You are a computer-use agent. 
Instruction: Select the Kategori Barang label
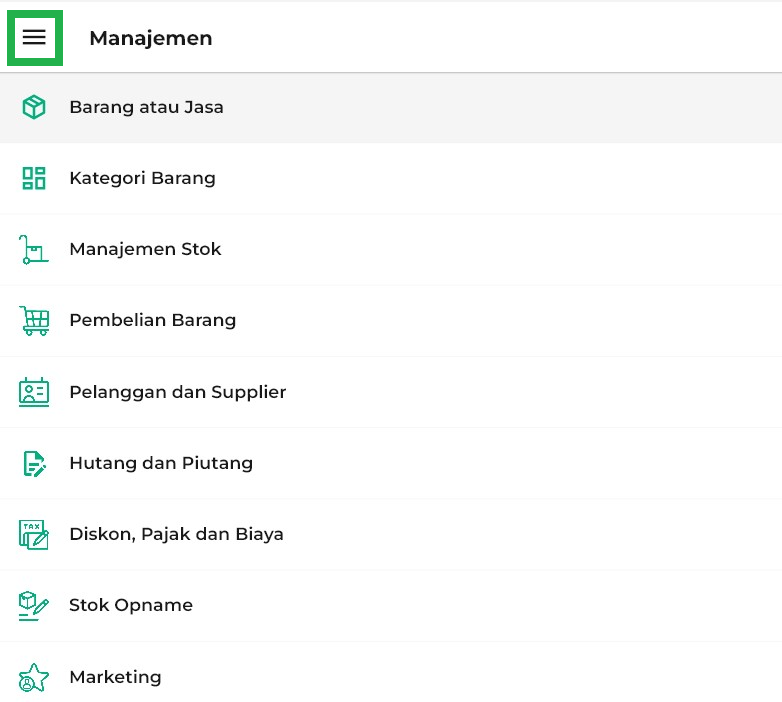coord(142,179)
